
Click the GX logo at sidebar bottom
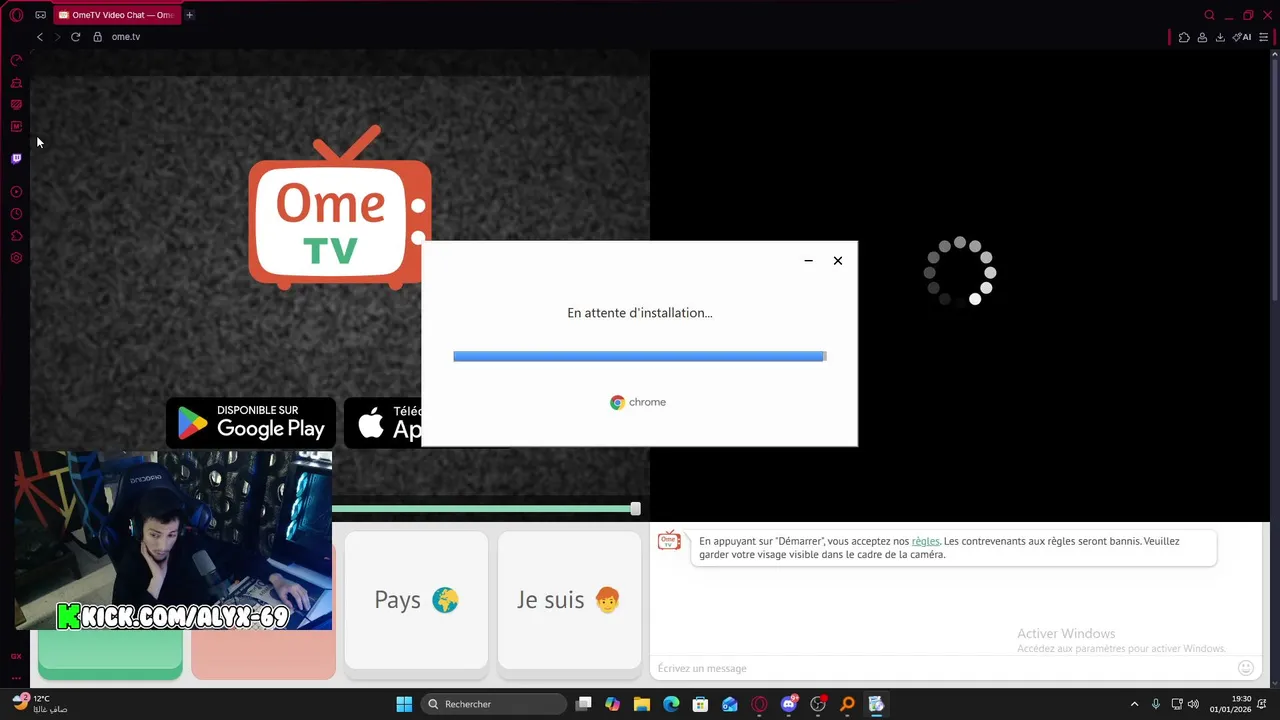coord(16,656)
